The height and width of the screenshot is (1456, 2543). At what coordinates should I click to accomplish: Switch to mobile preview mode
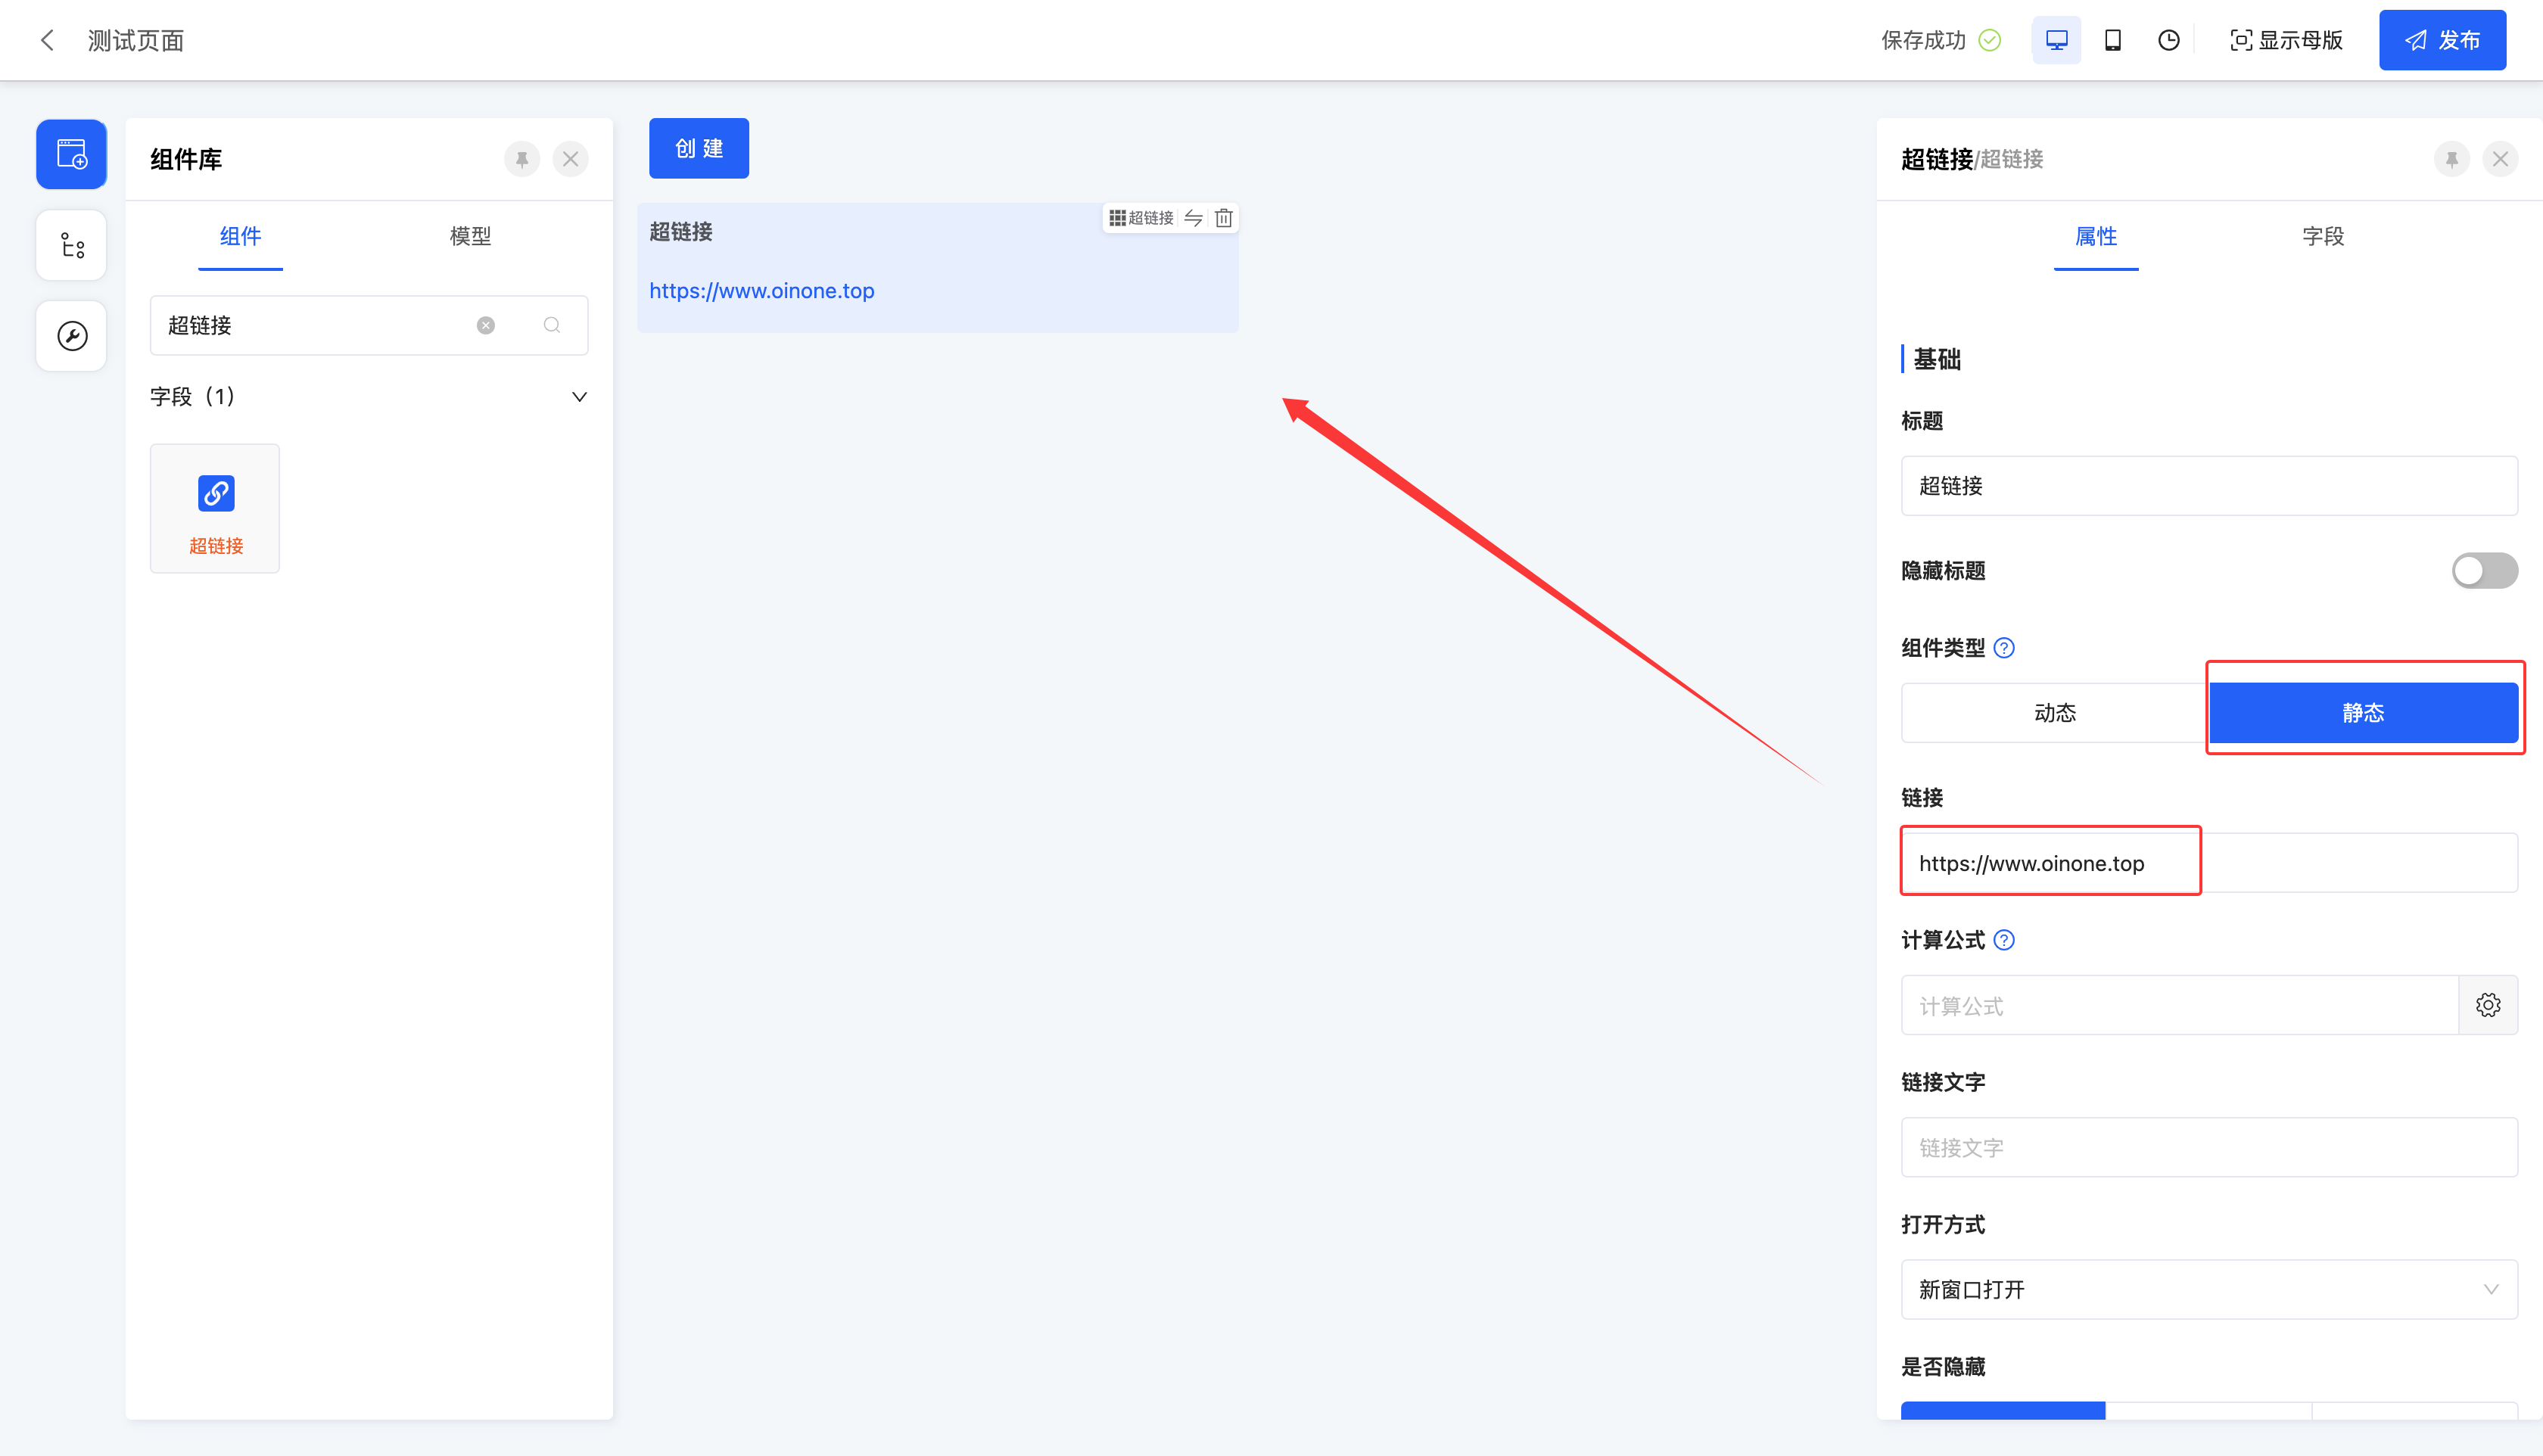click(2112, 40)
